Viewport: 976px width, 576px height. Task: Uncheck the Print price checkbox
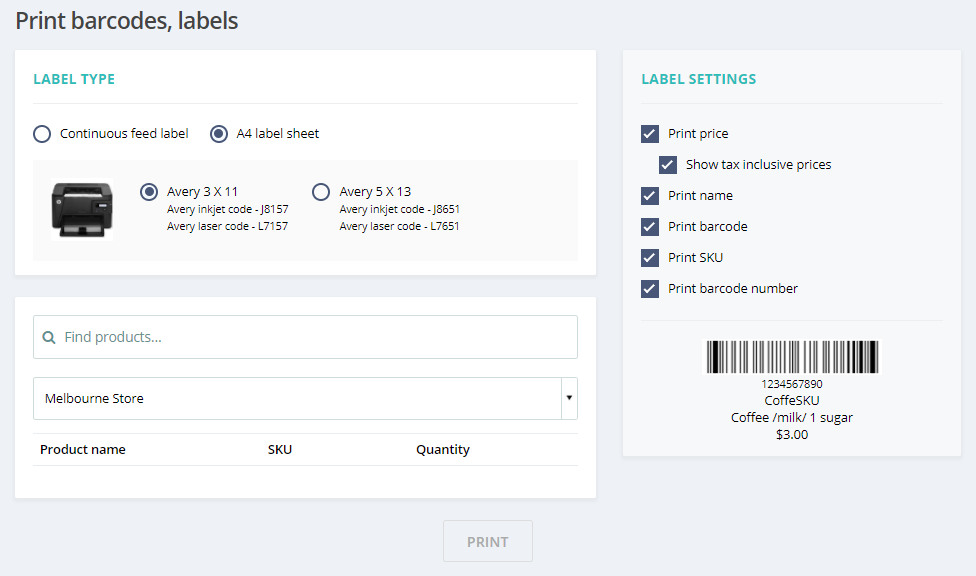(x=650, y=134)
